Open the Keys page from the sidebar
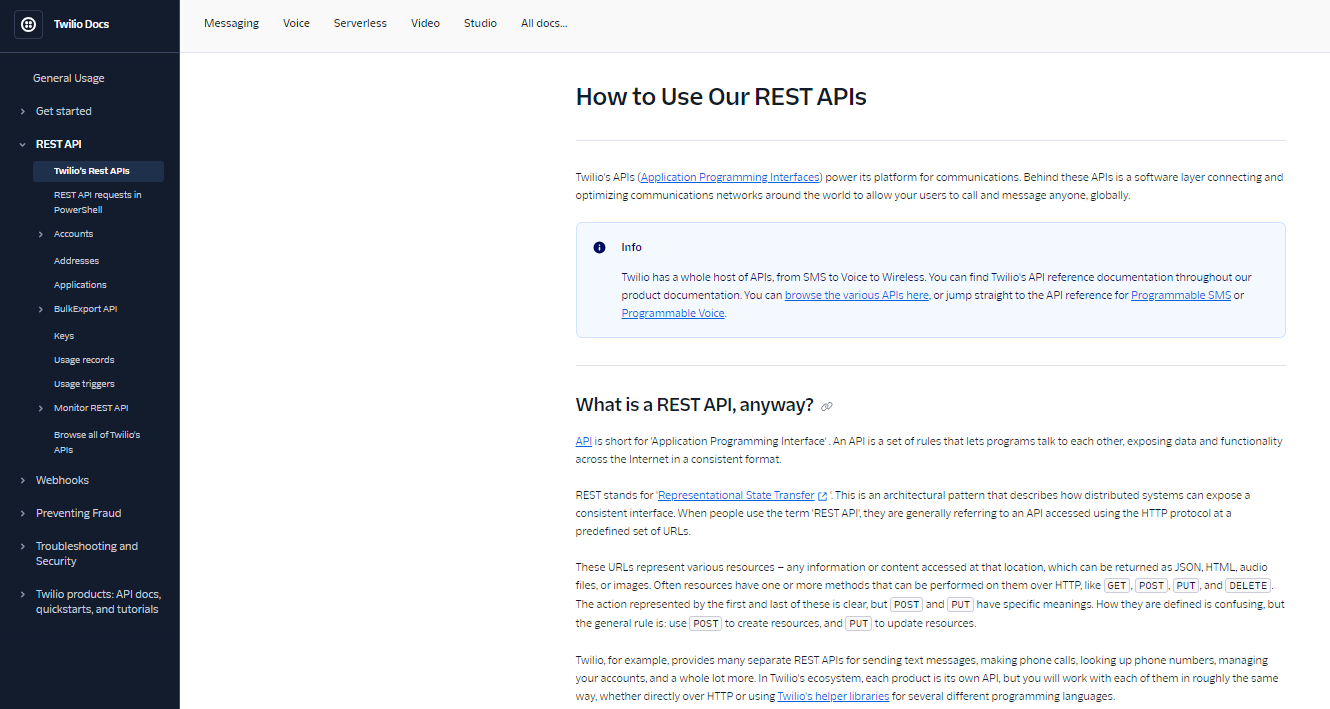Screen dimensions: 1330x709 [x=63, y=335]
